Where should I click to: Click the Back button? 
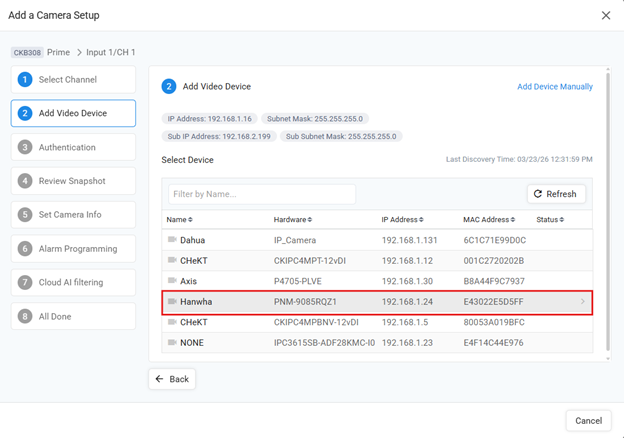click(x=172, y=379)
